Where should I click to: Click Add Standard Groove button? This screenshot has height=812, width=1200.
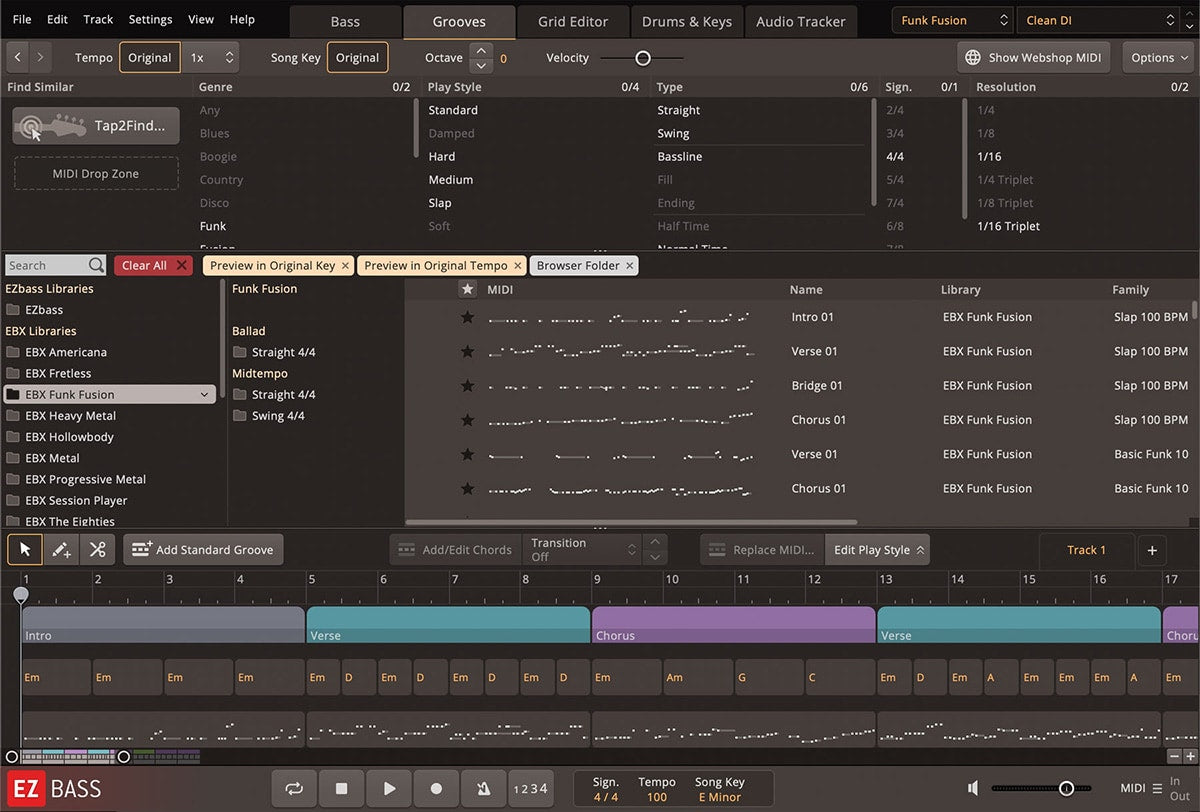click(204, 549)
